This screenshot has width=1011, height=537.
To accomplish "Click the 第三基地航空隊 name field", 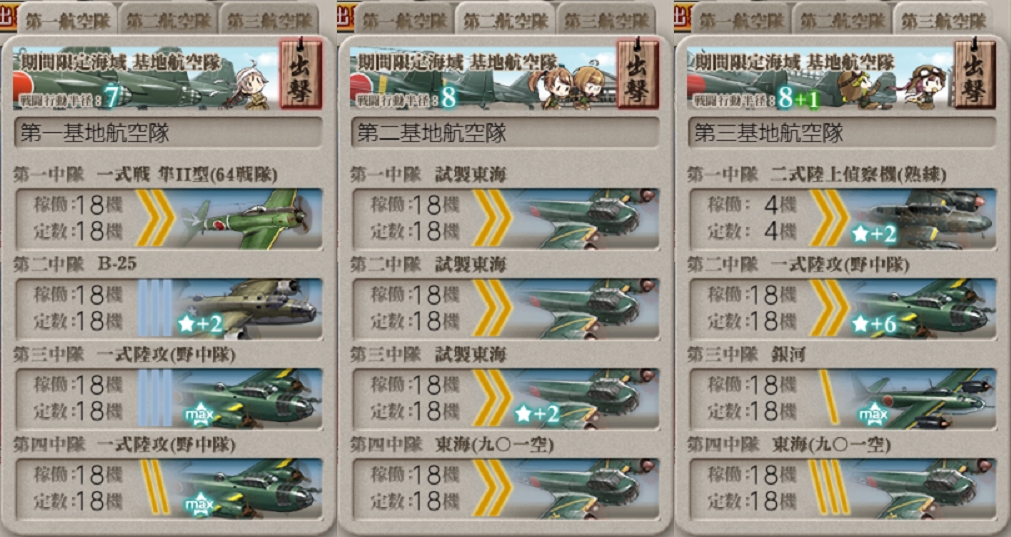I will tap(842, 133).
